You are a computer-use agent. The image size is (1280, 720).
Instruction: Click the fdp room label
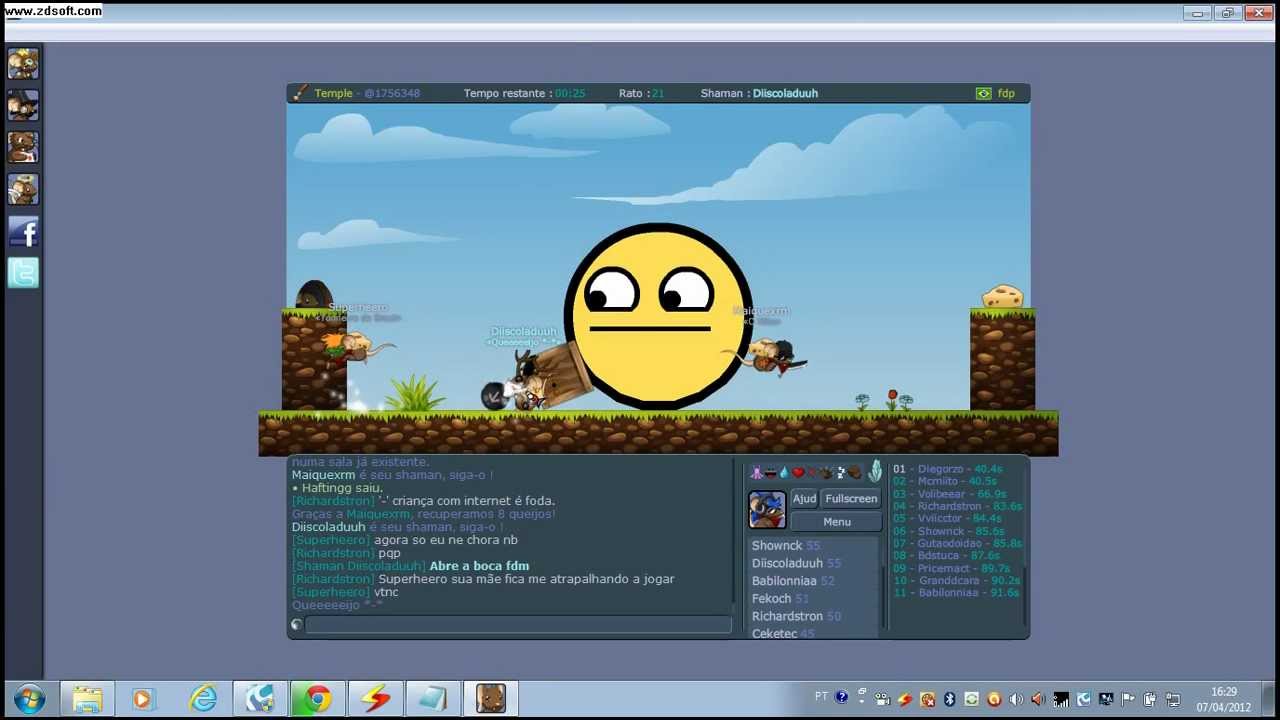1006,93
